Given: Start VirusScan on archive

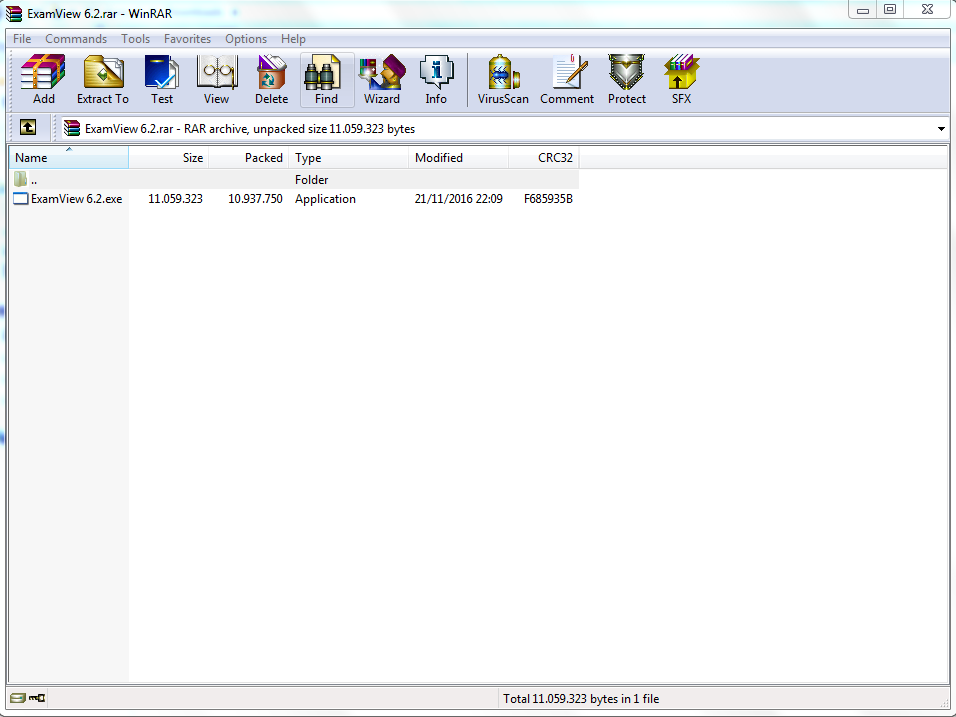Looking at the screenshot, I should coord(503,80).
